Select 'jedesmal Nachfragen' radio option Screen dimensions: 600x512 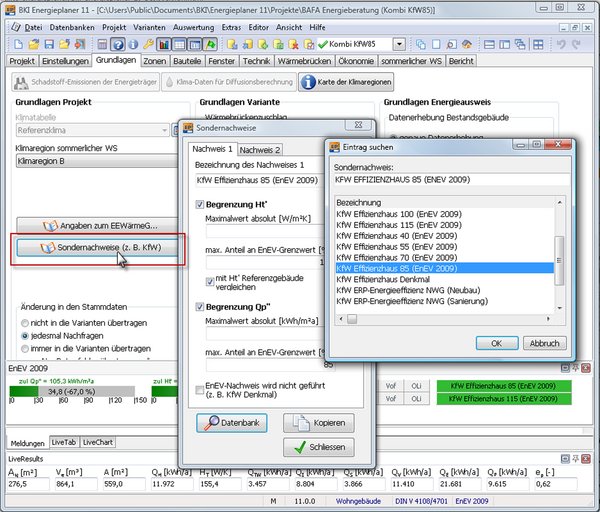[x=25, y=335]
